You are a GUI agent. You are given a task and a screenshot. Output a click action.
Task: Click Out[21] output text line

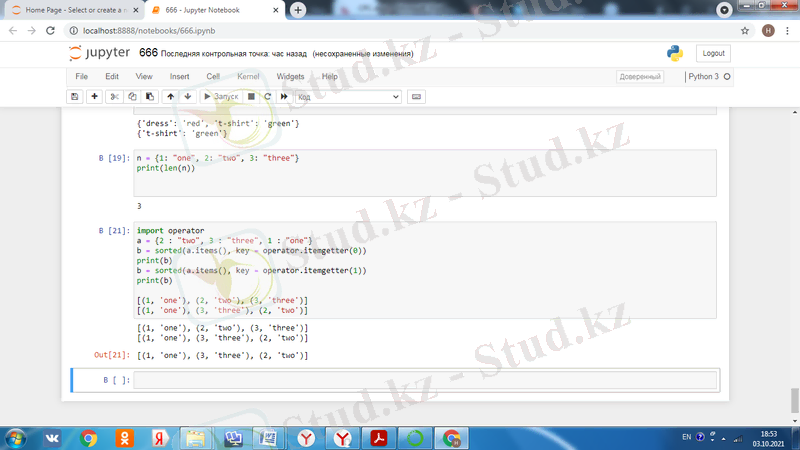pos(222,355)
